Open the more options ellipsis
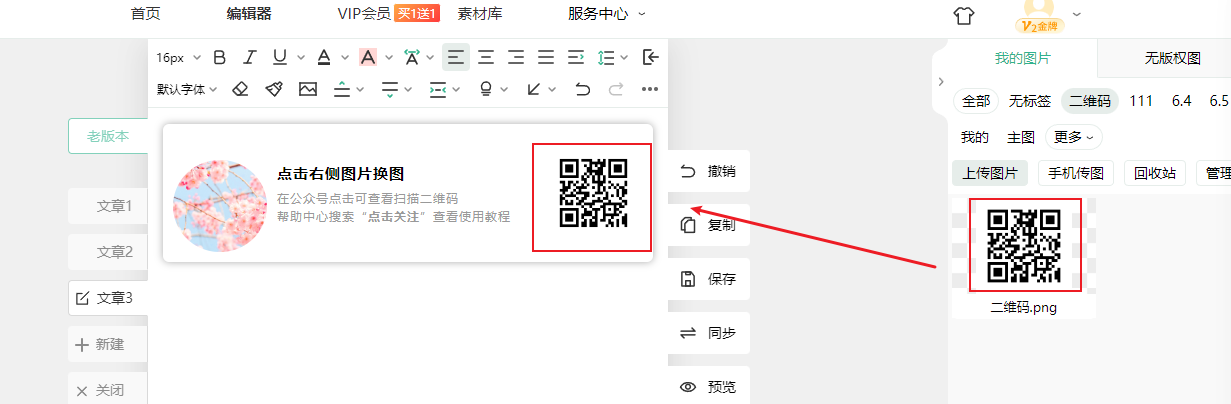1231x404 pixels. click(650, 89)
